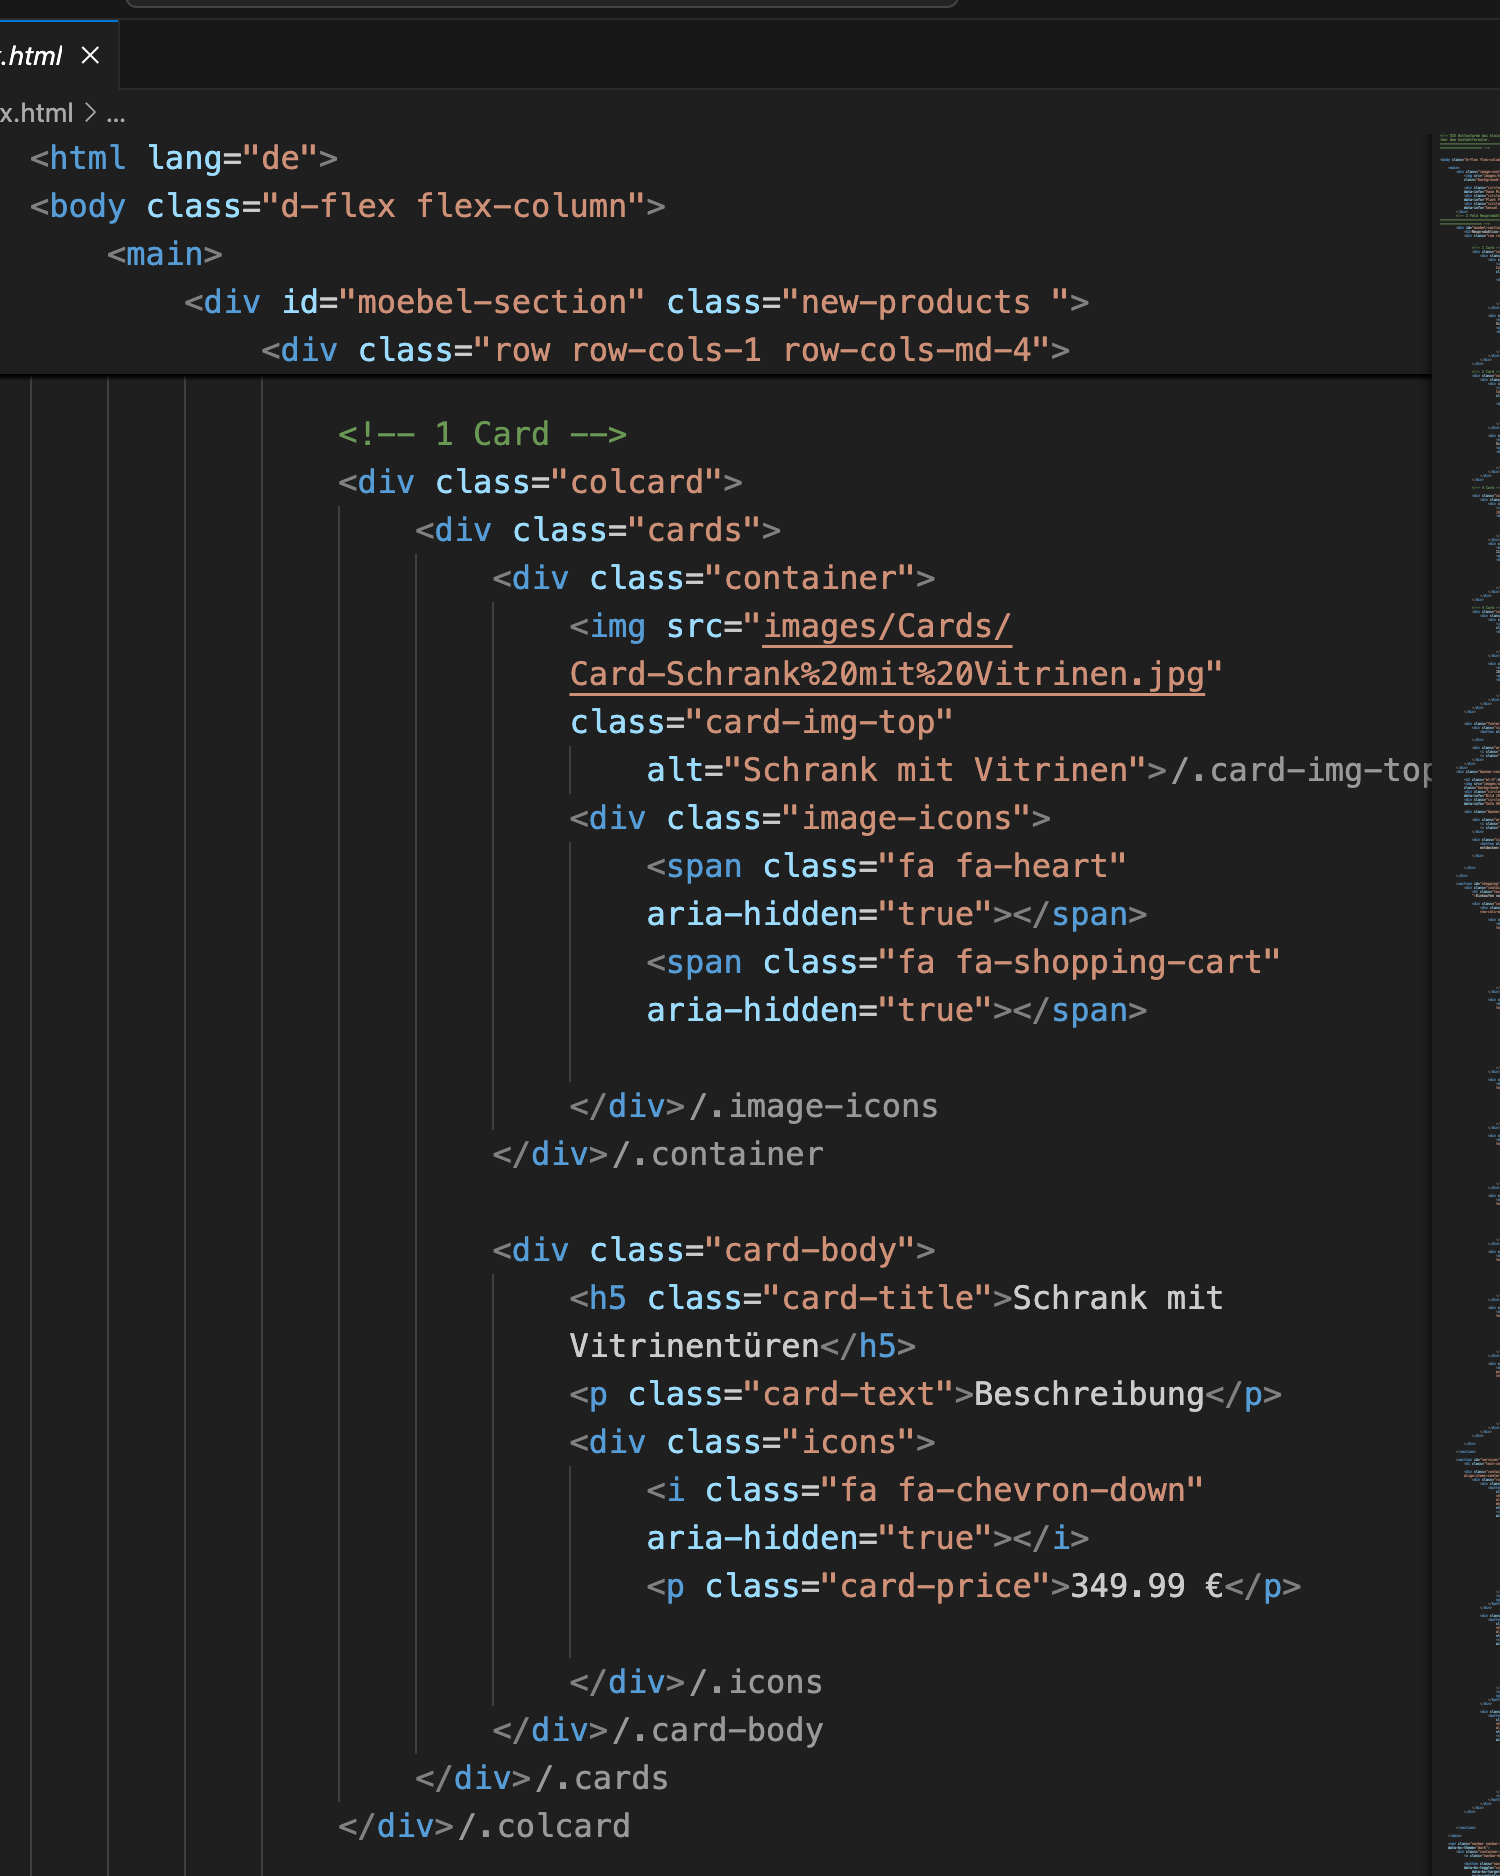Jump to the sticky html lang="de" line
Viewport: 1500px width, 1876px height.
pos(183,158)
